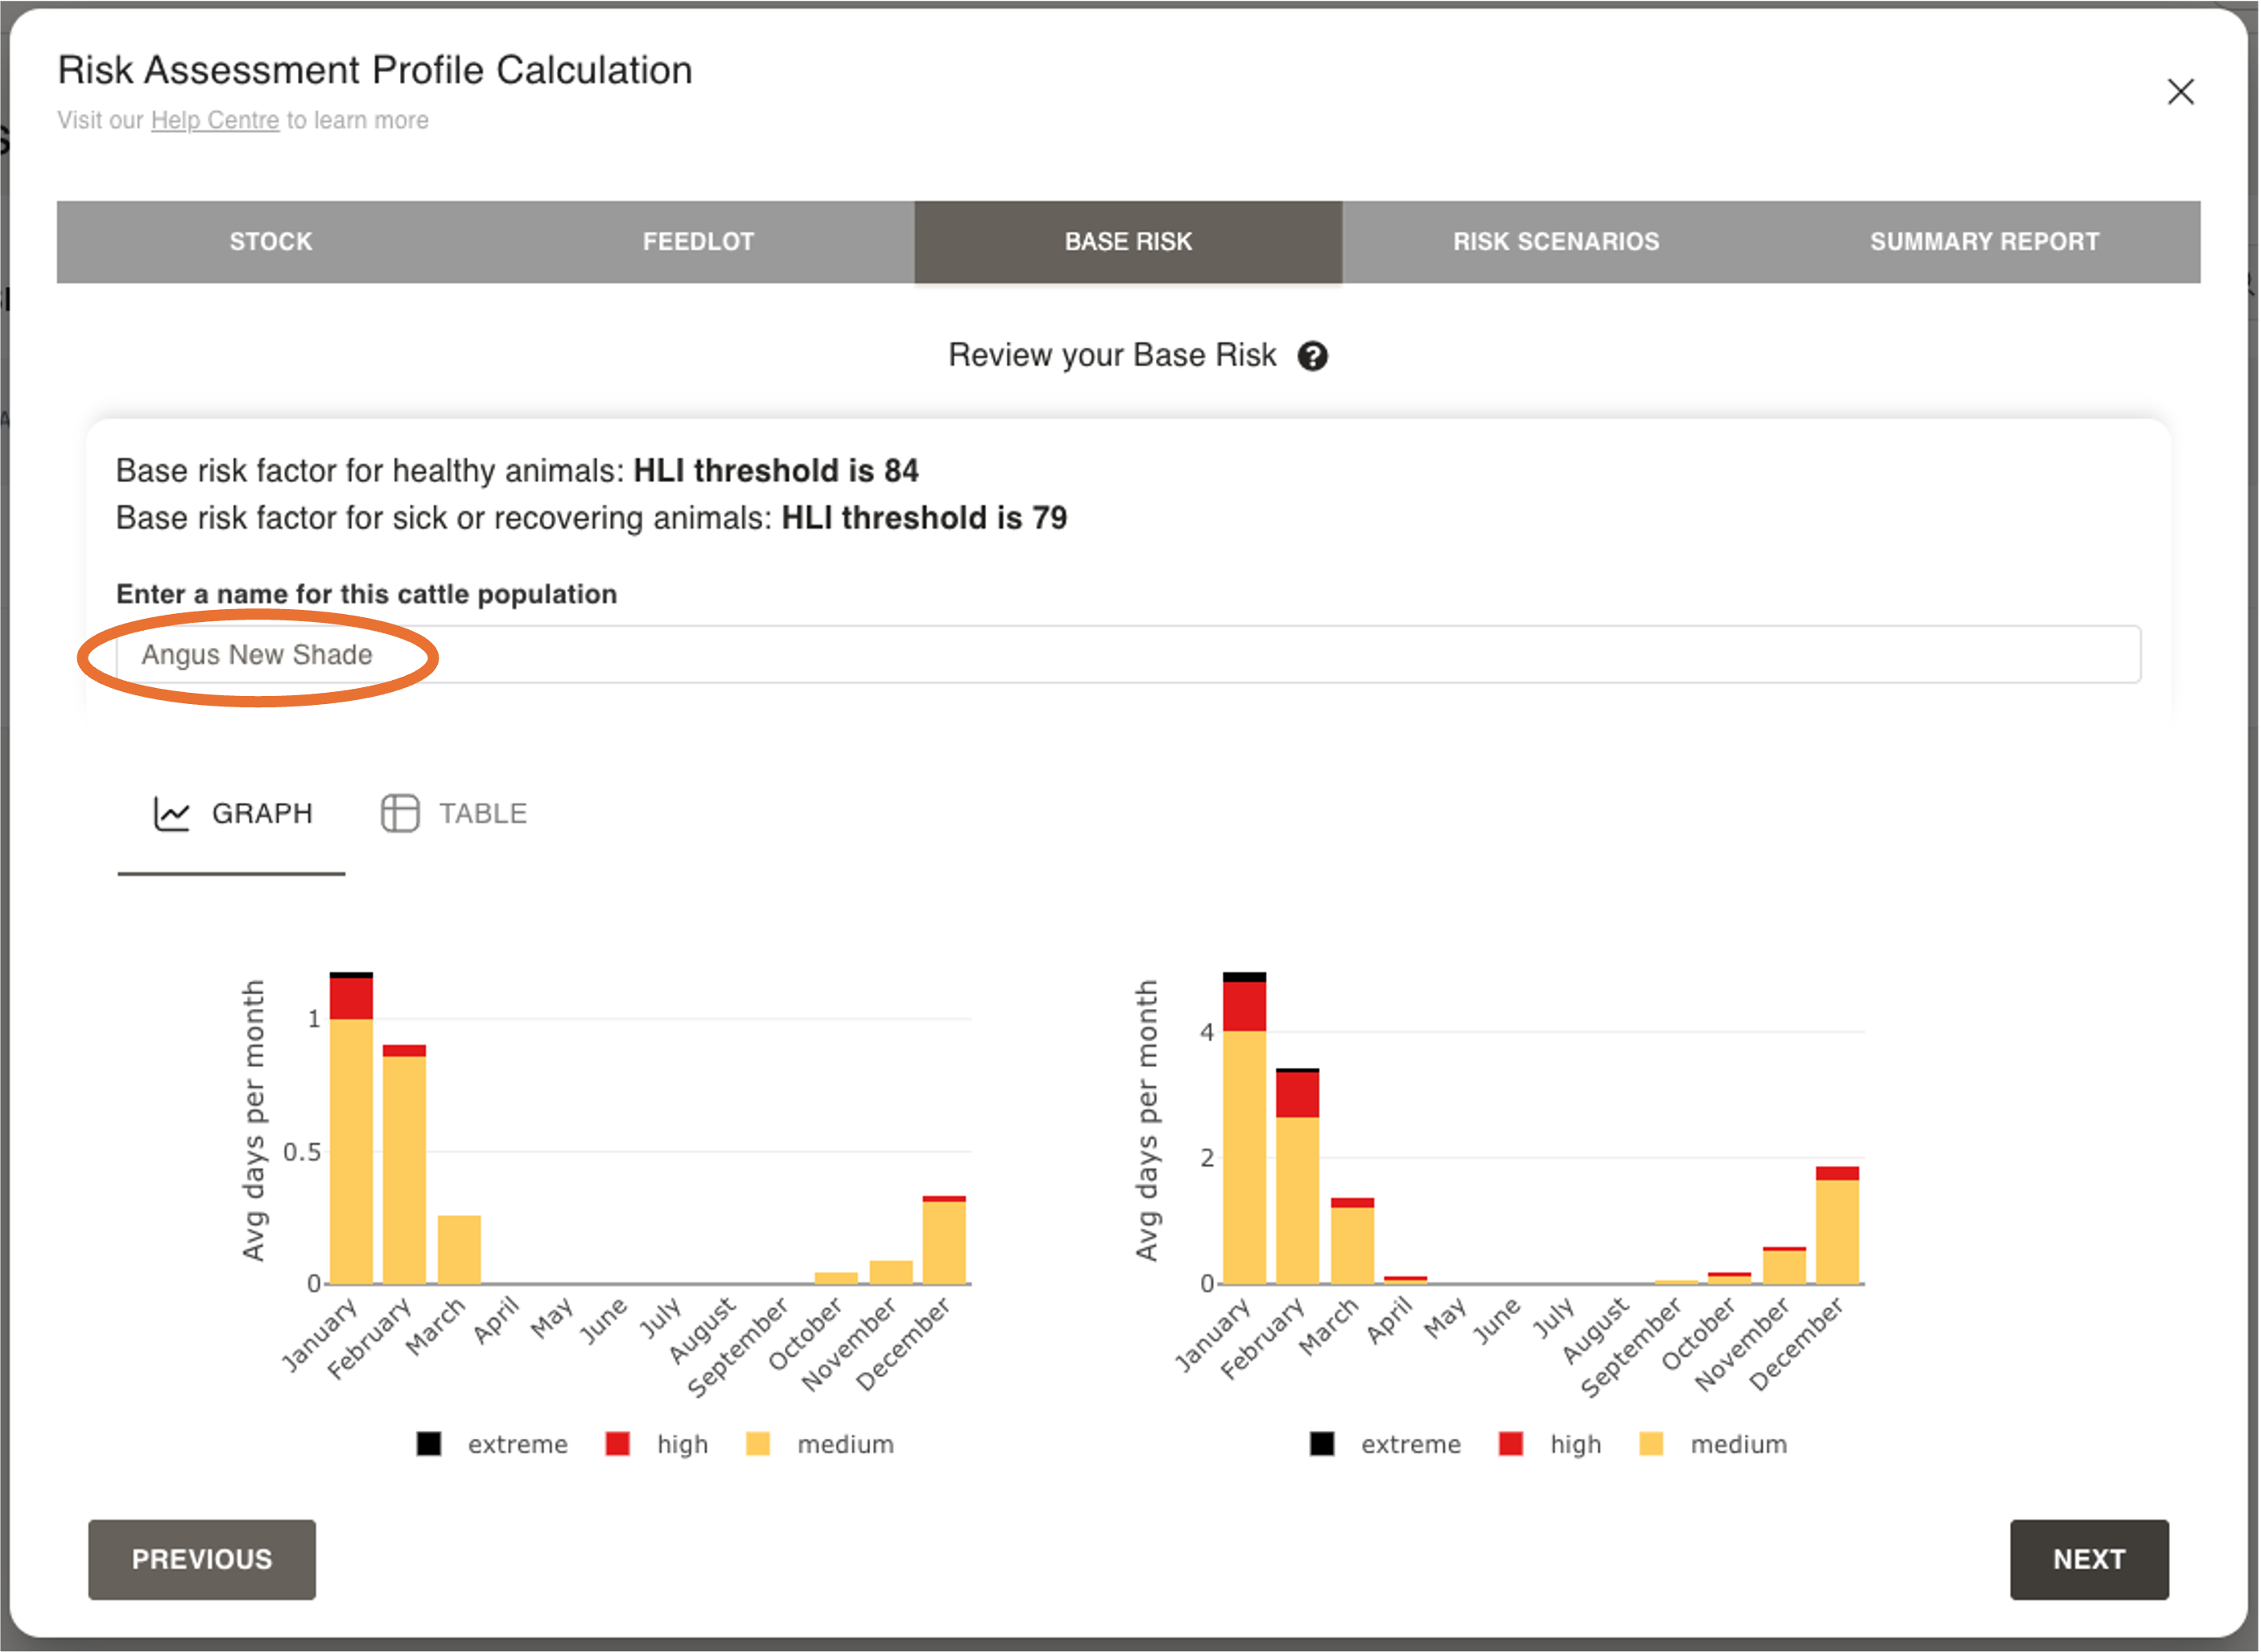Toggle extreme legend swatch in left chart

click(429, 1443)
